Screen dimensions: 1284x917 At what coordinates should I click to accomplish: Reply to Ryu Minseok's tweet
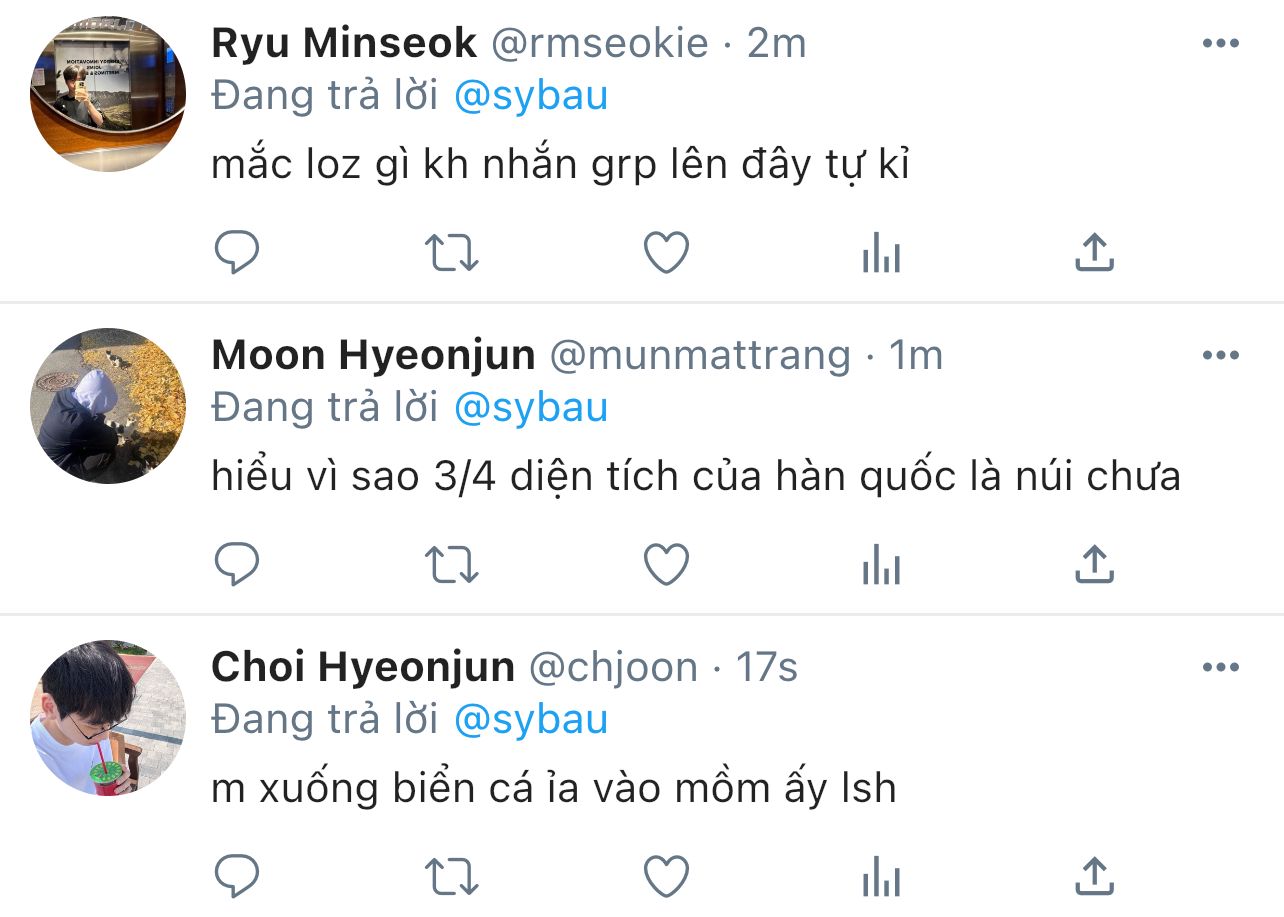(238, 254)
